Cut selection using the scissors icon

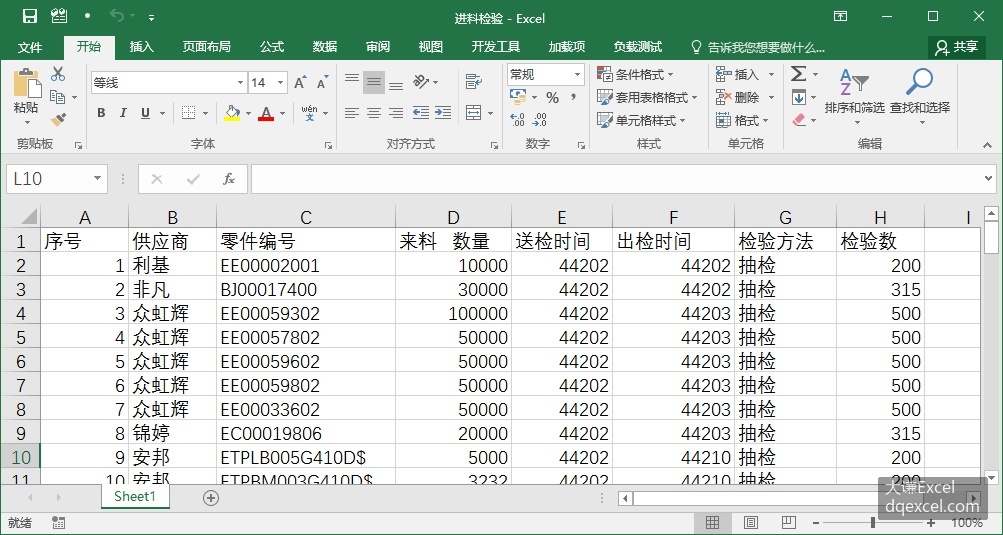58,74
